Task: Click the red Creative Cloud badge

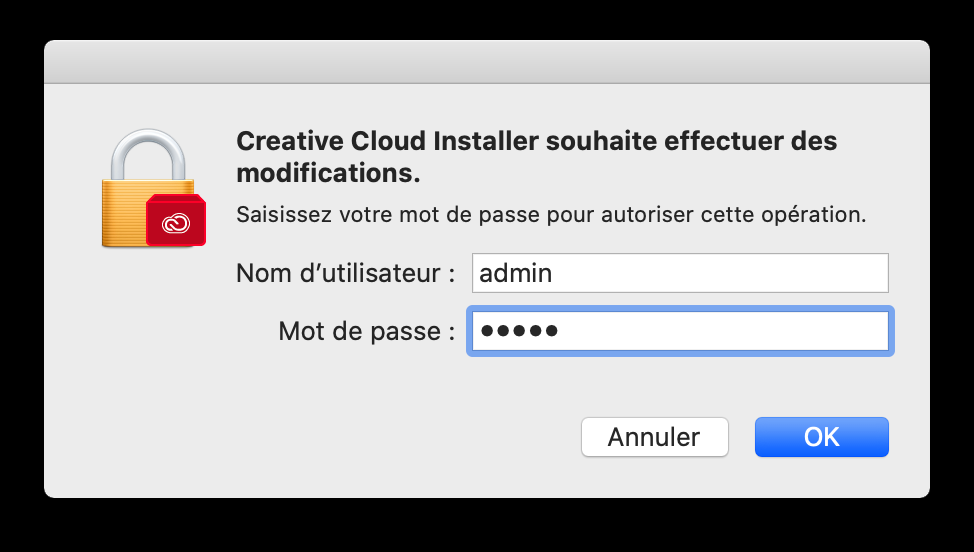Action: point(175,220)
